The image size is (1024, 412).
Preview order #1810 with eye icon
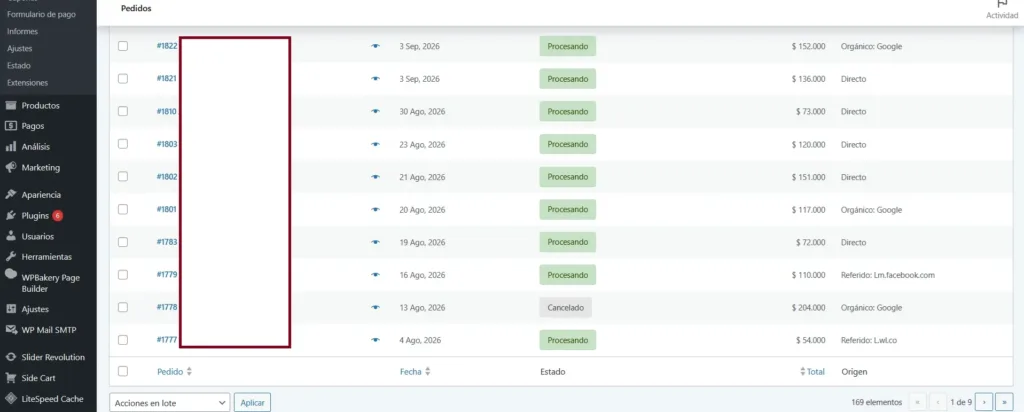coord(375,112)
